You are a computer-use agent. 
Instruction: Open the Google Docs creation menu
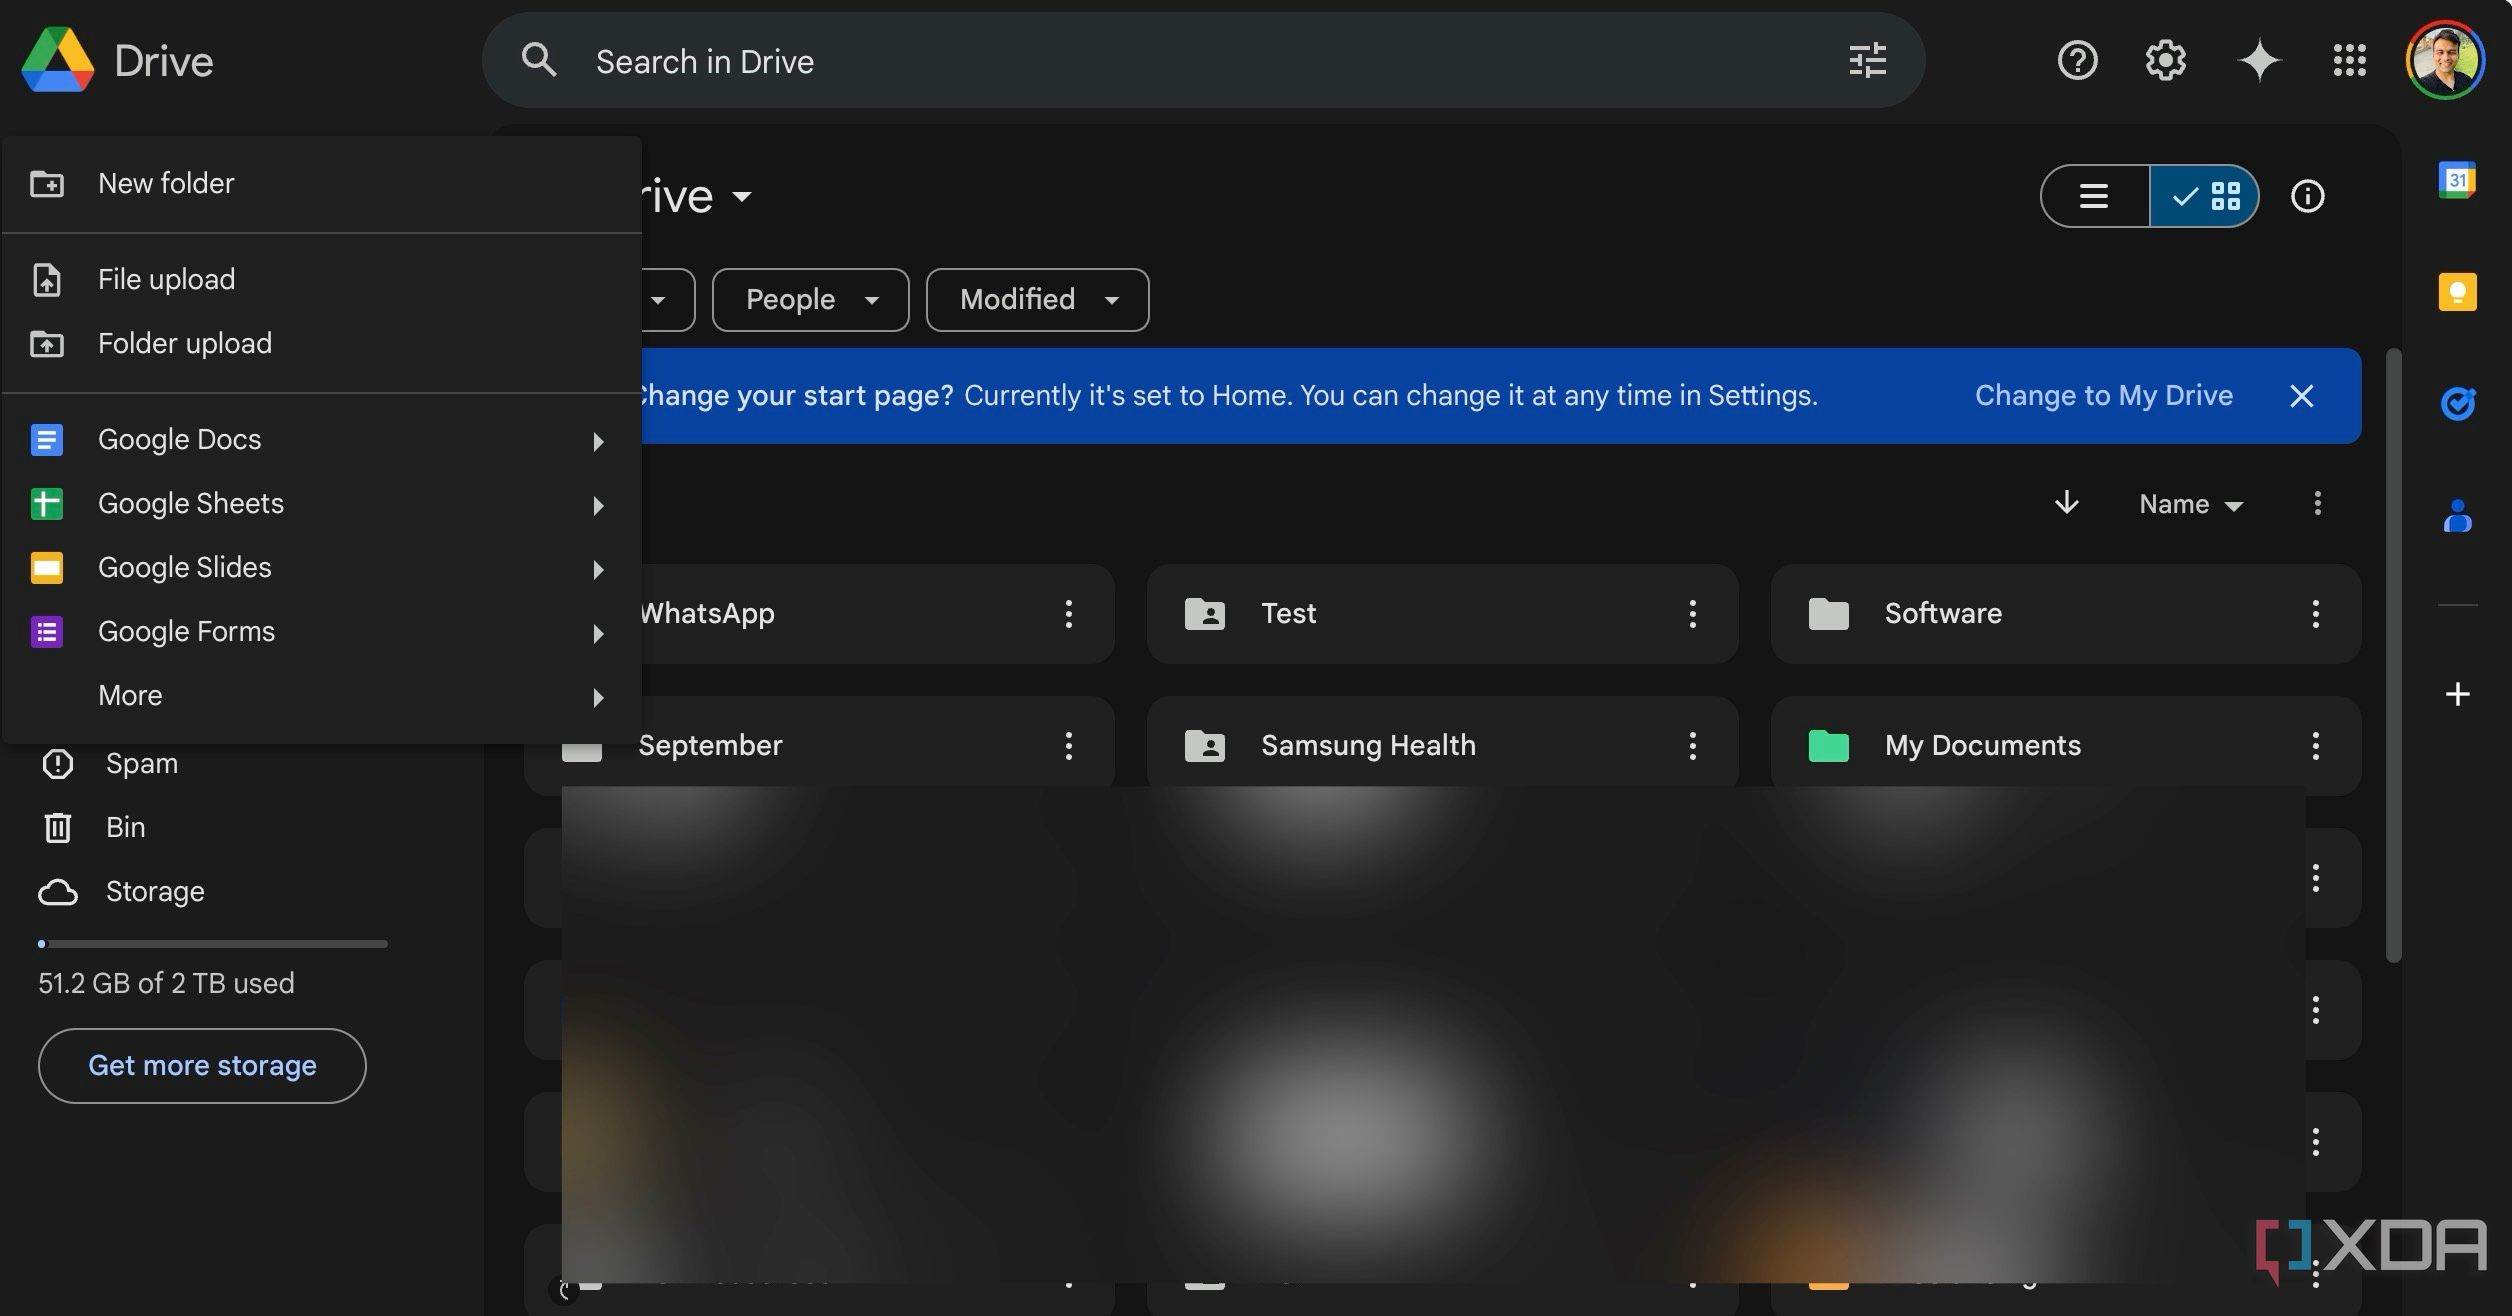(x=595, y=440)
